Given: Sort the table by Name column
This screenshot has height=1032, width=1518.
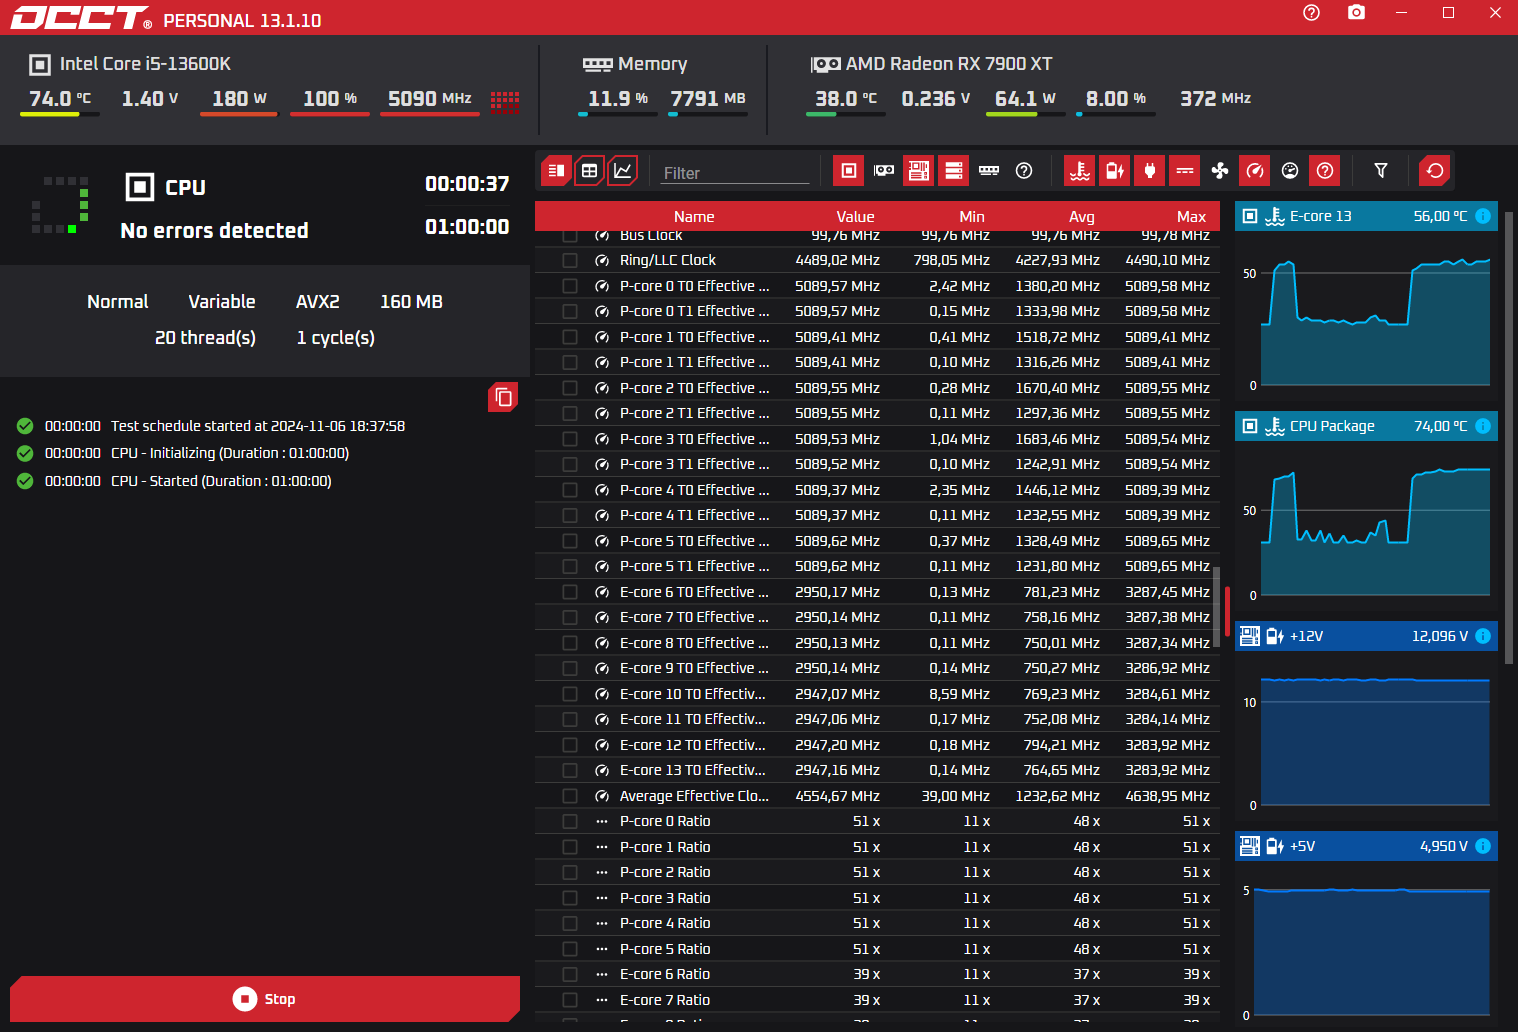Looking at the screenshot, I should 694,217.
